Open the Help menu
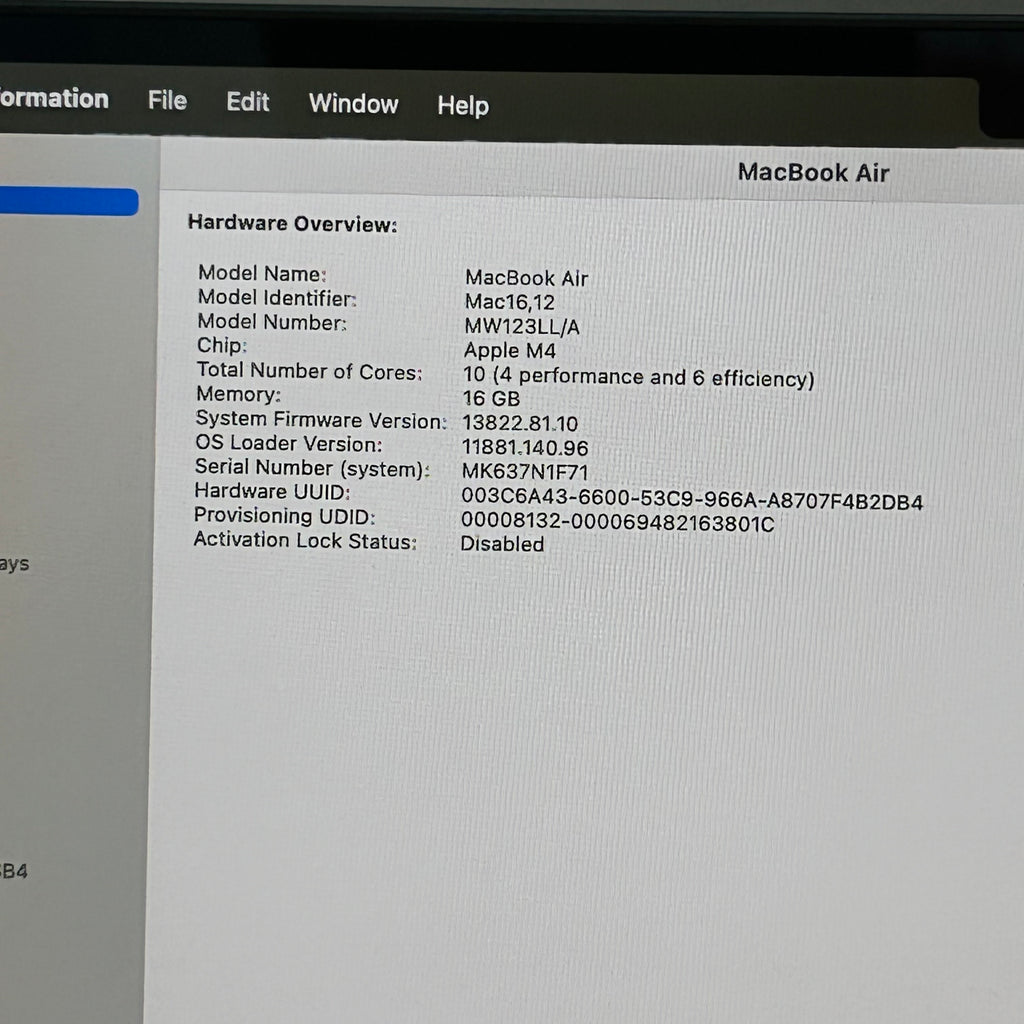Viewport: 1024px width, 1024px height. 462,105
